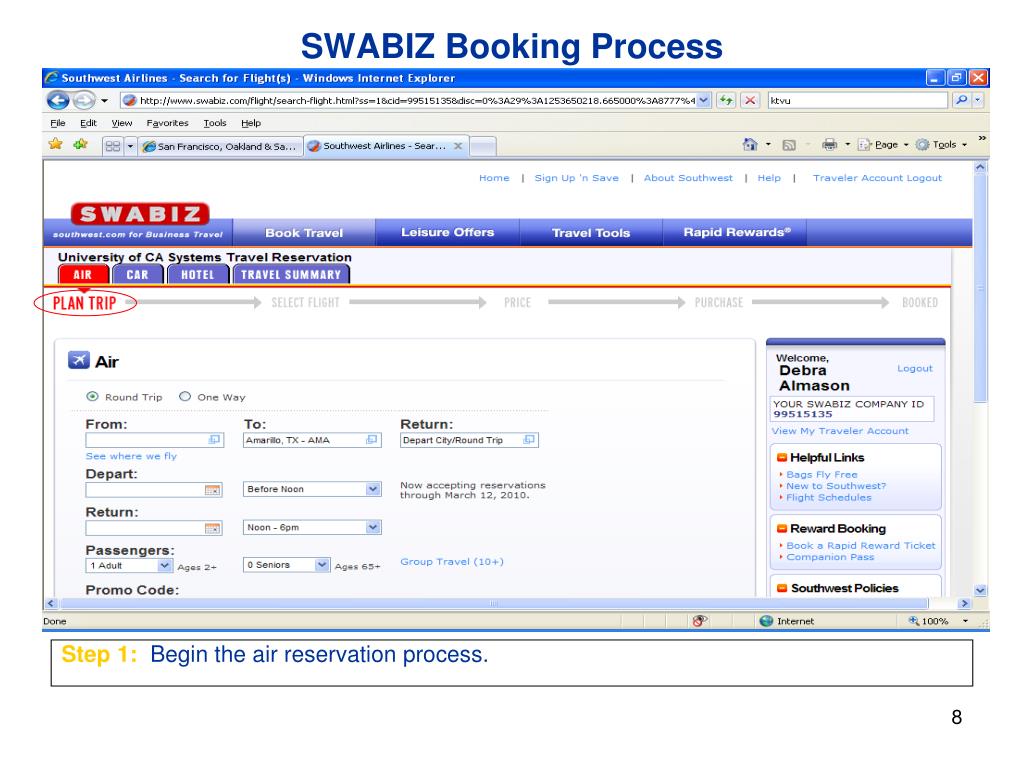This screenshot has width=1024, height=768.
Task: Click the browser Back arrow button
Action: click(x=58, y=101)
